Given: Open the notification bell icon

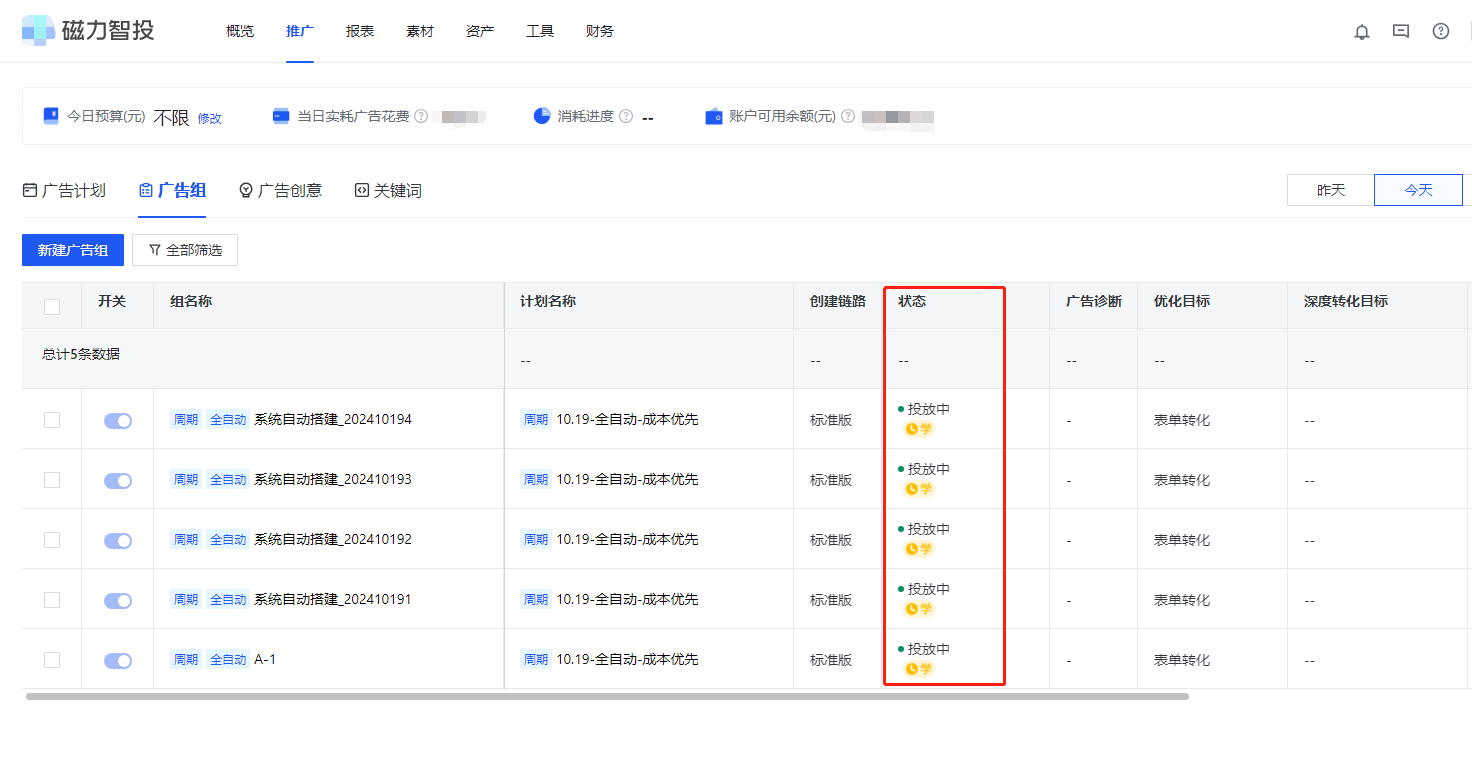Looking at the screenshot, I should pyautogui.click(x=1361, y=31).
